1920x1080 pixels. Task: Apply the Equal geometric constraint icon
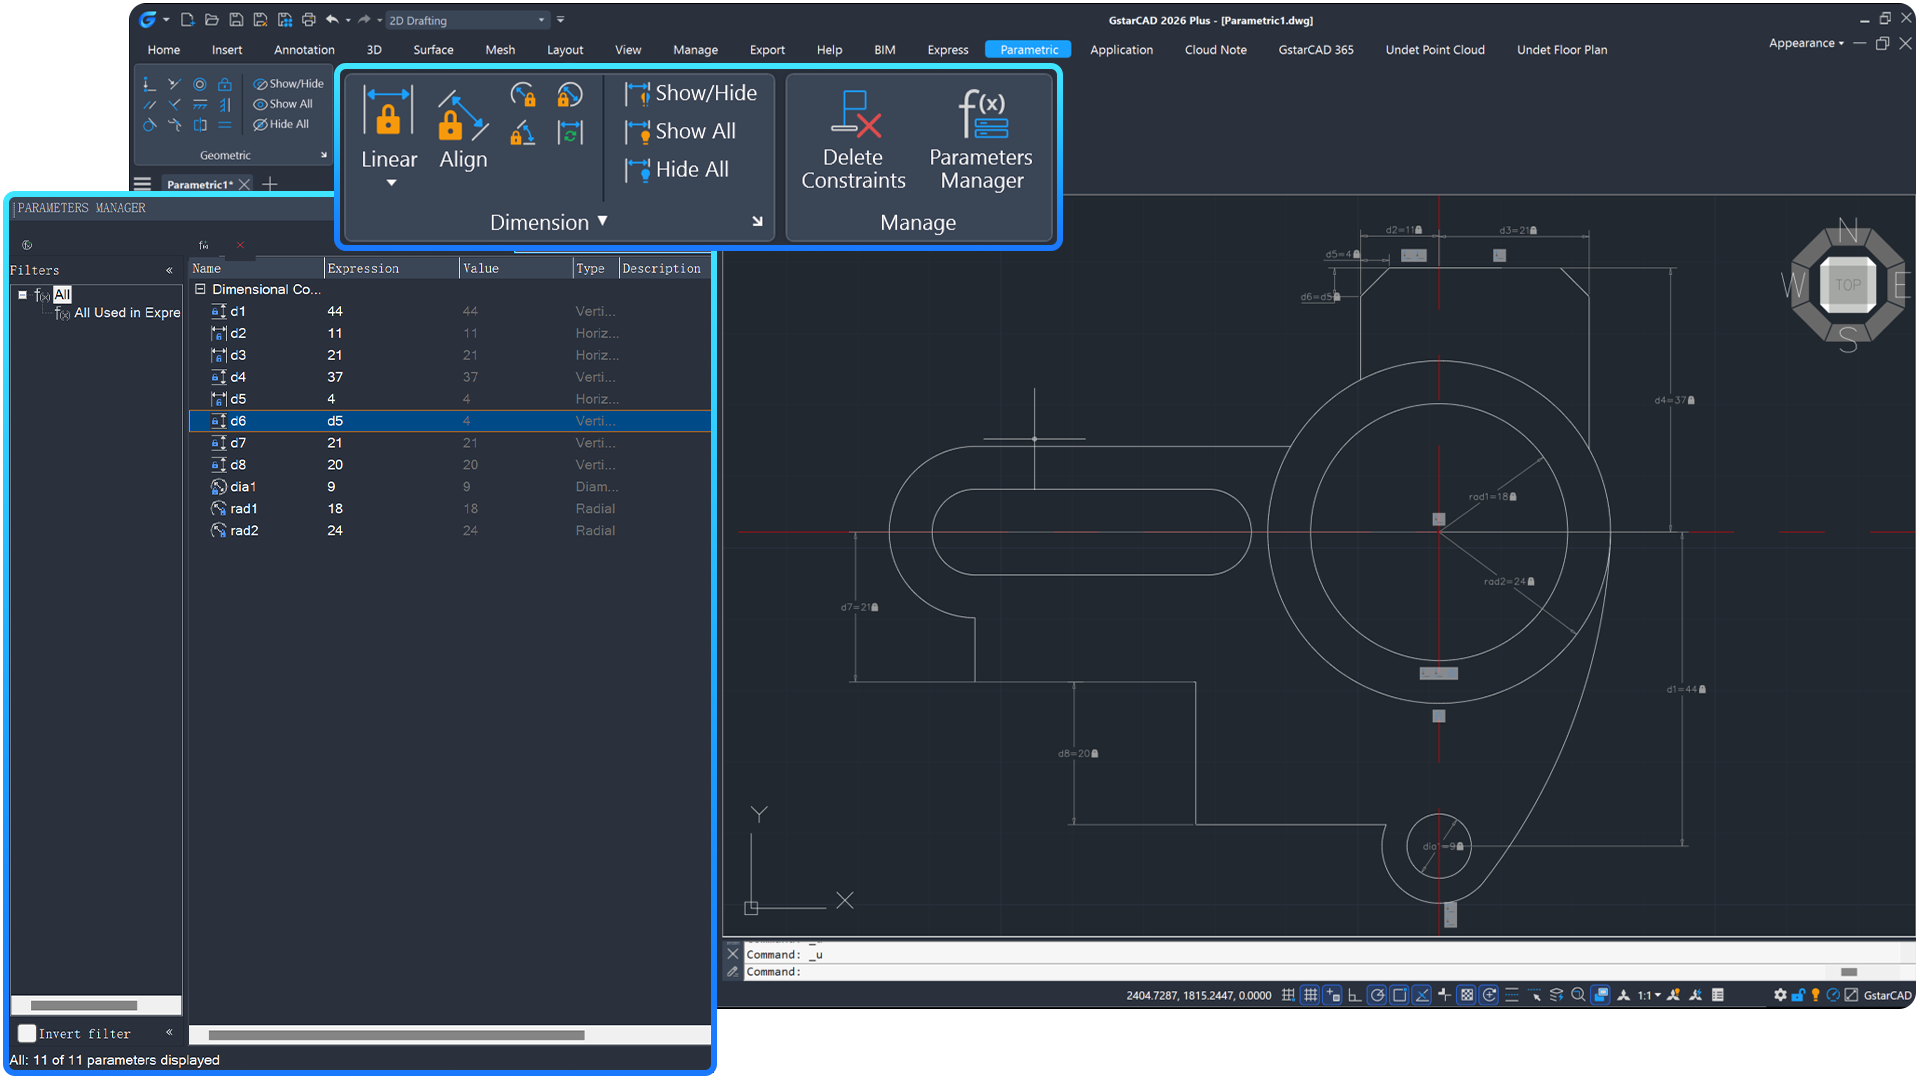click(x=225, y=125)
